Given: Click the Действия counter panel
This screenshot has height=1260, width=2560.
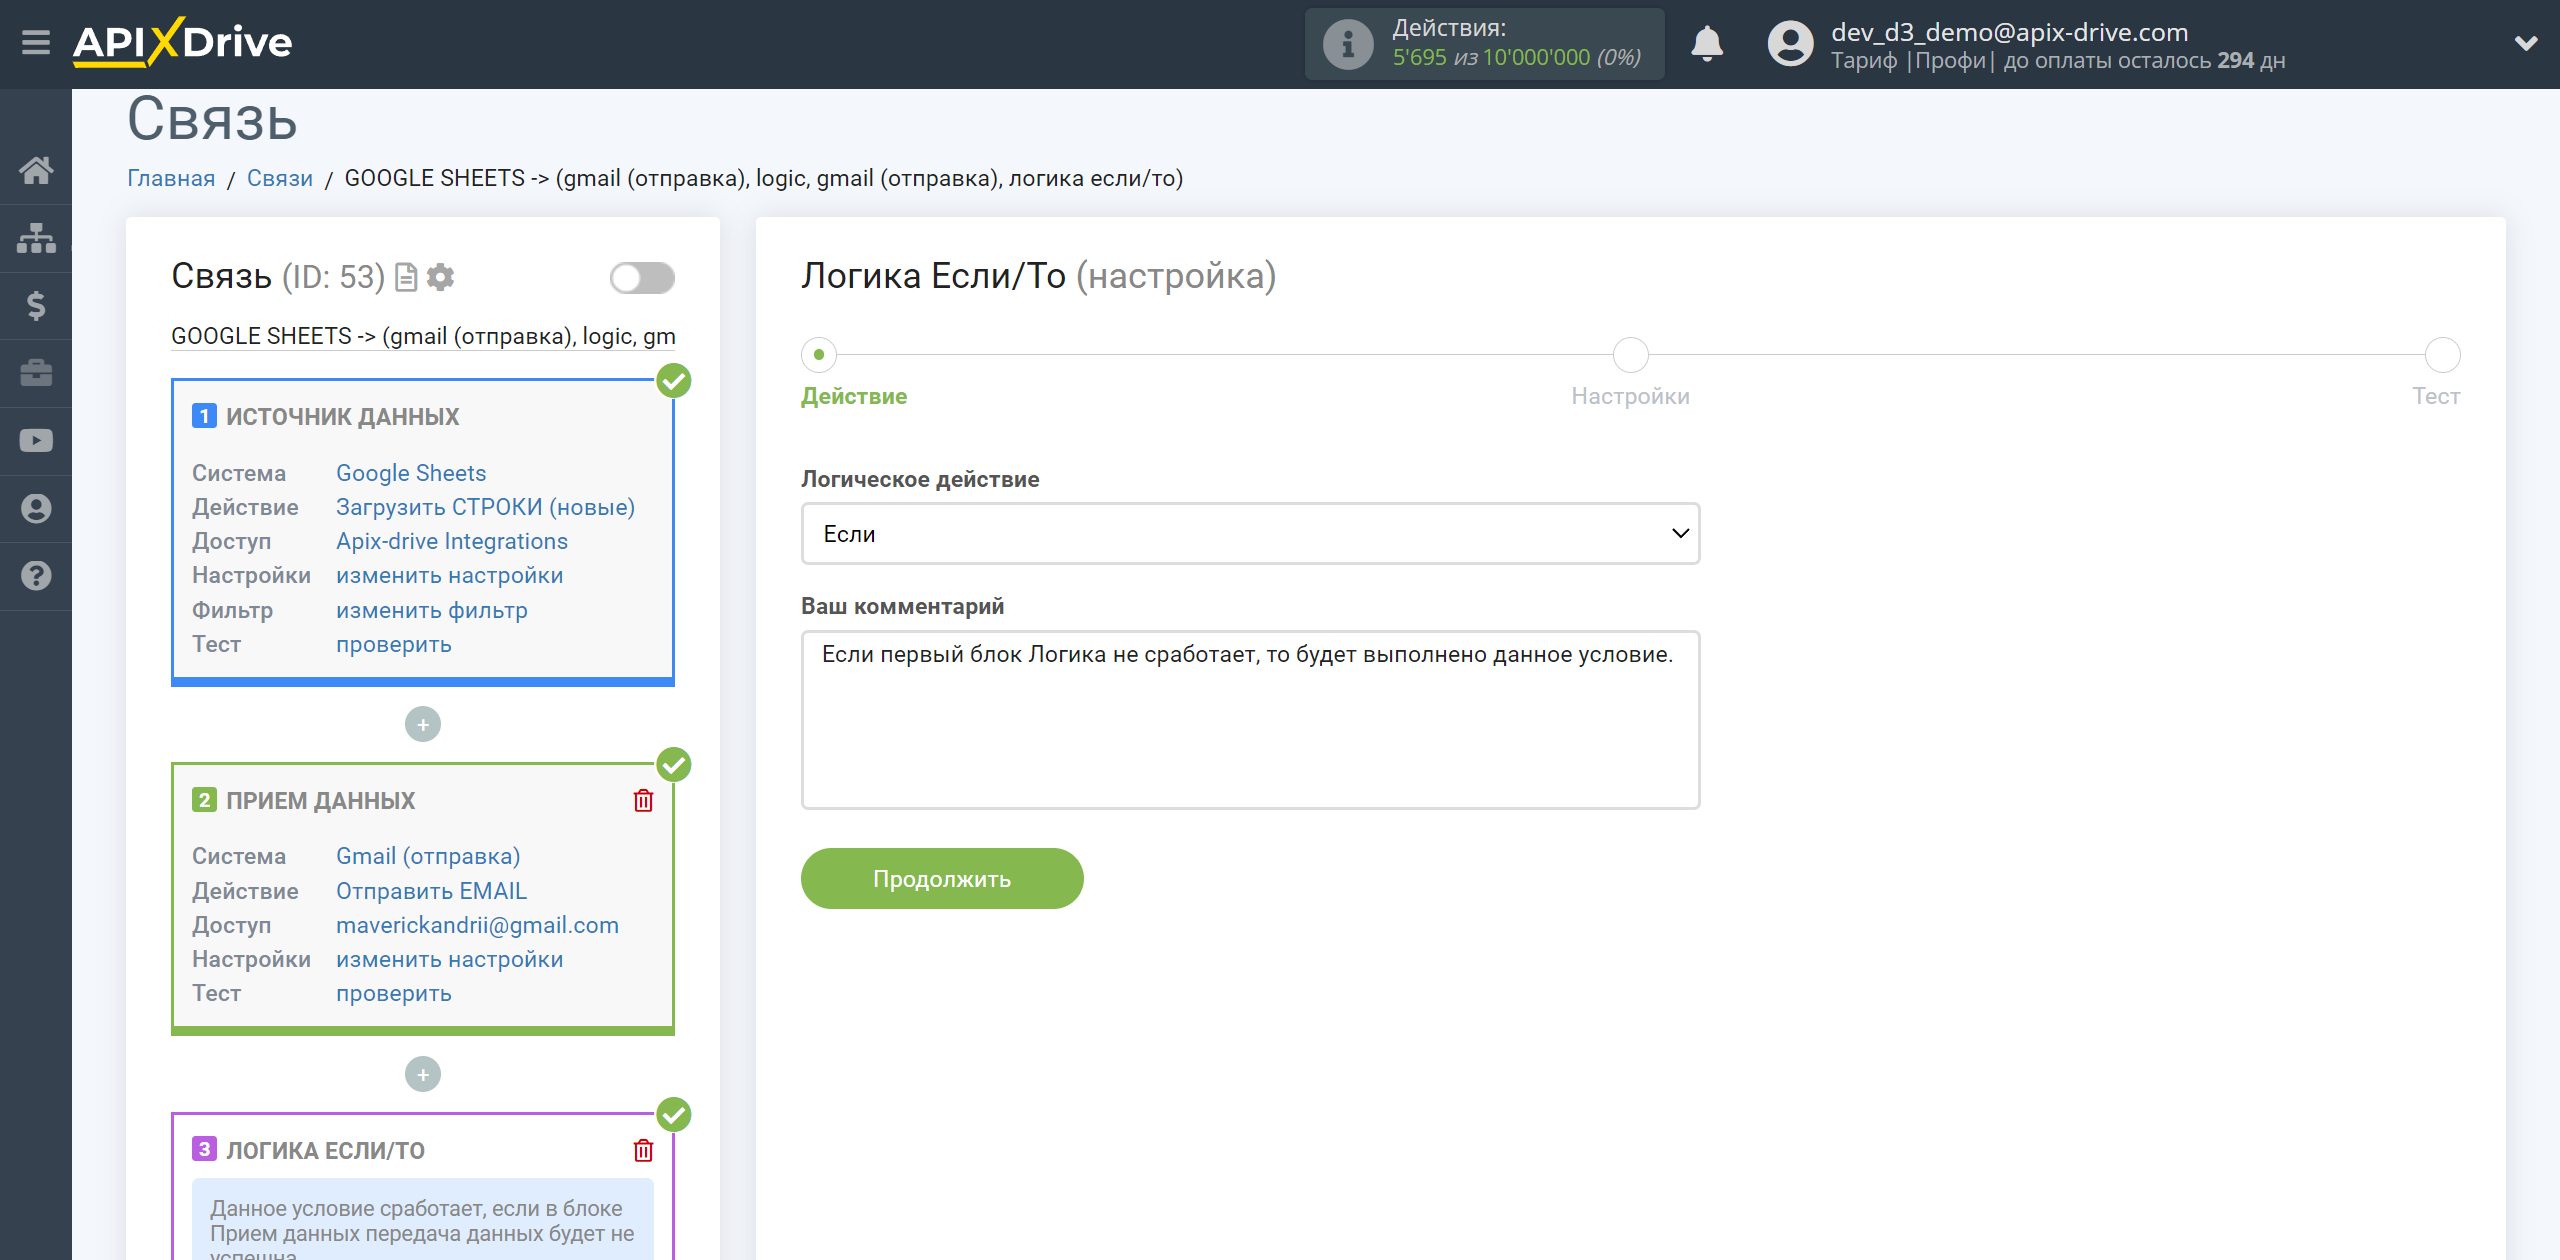Looking at the screenshot, I should tap(1484, 44).
